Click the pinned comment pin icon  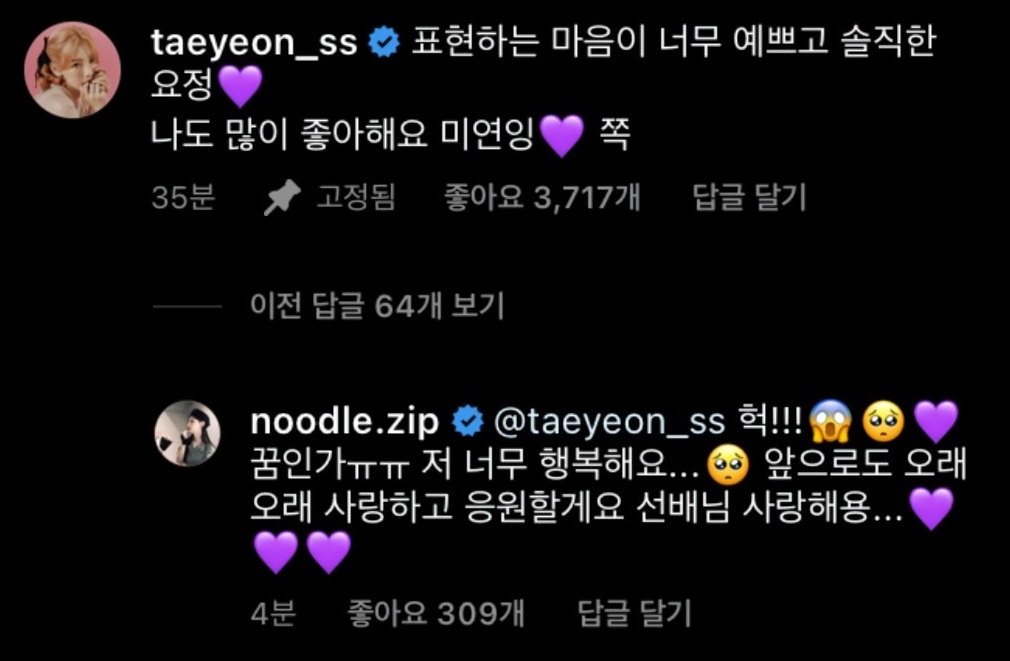(x=282, y=197)
